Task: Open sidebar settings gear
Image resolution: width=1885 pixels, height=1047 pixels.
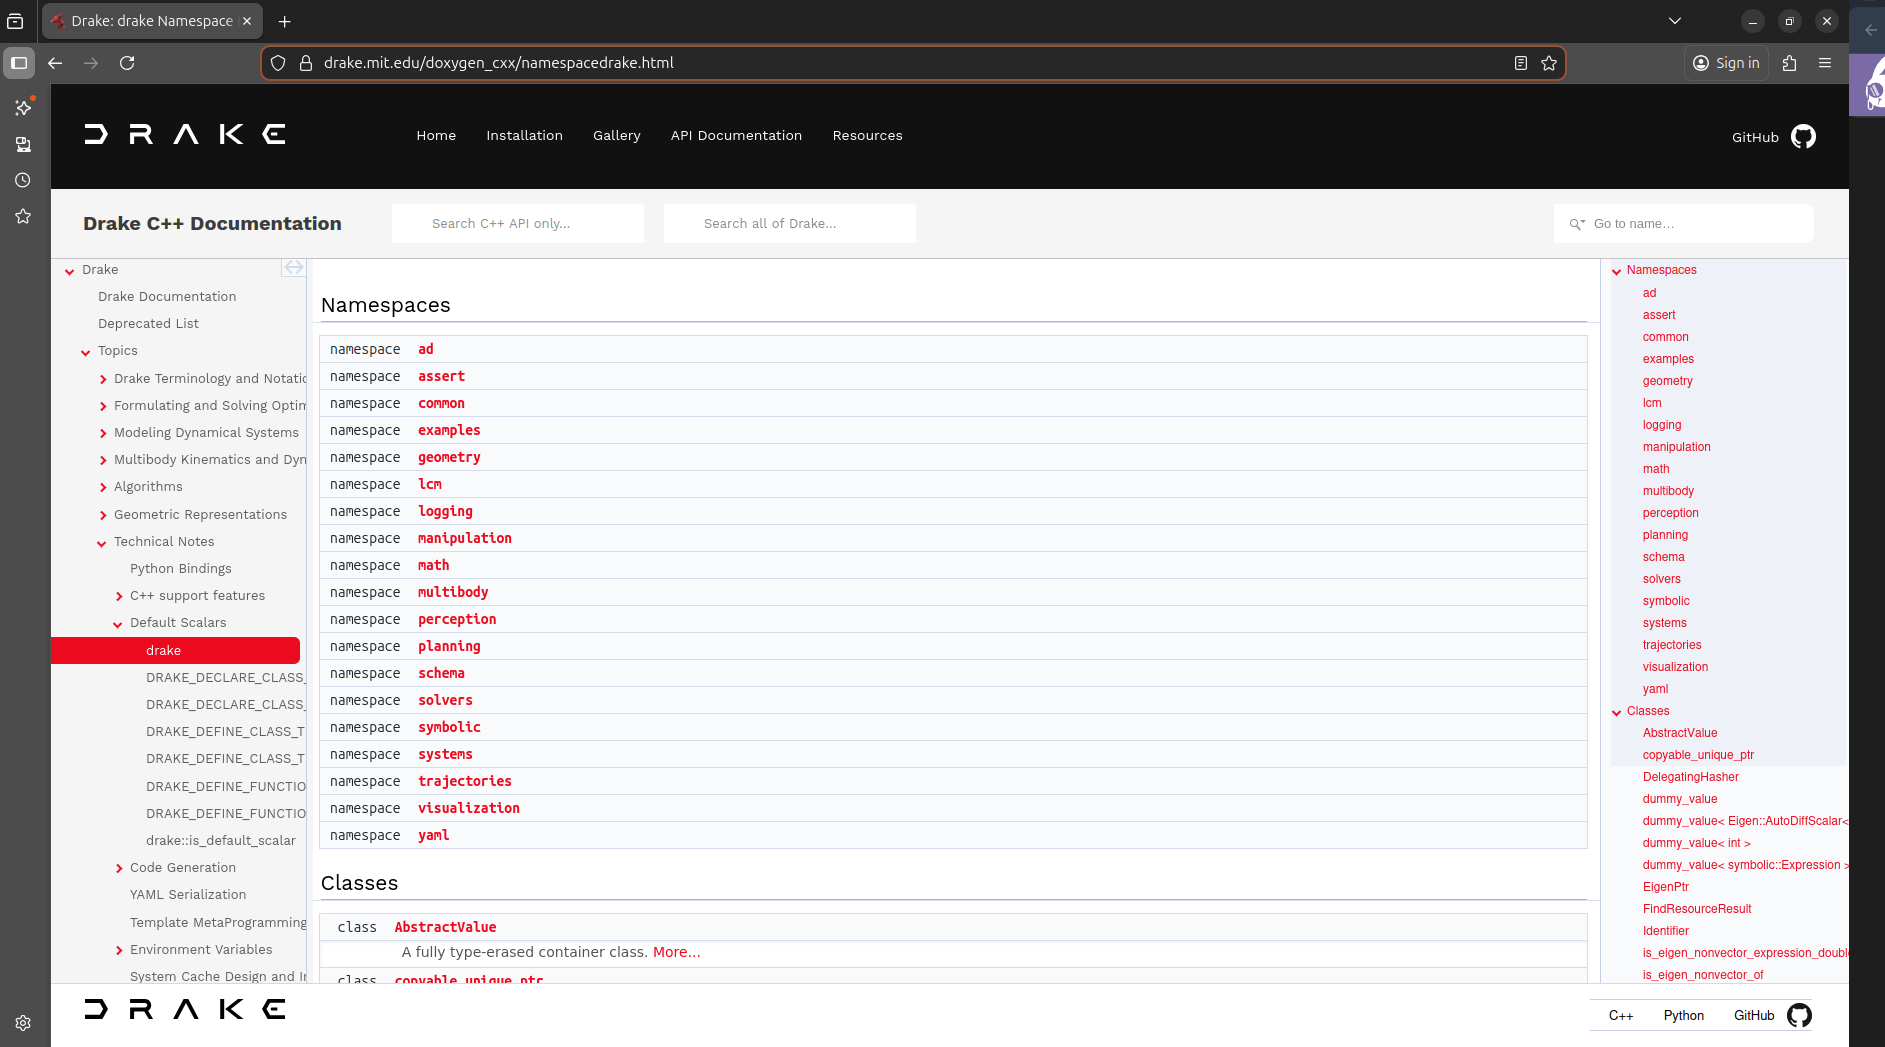Action: pyautogui.click(x=23, y=1023)
